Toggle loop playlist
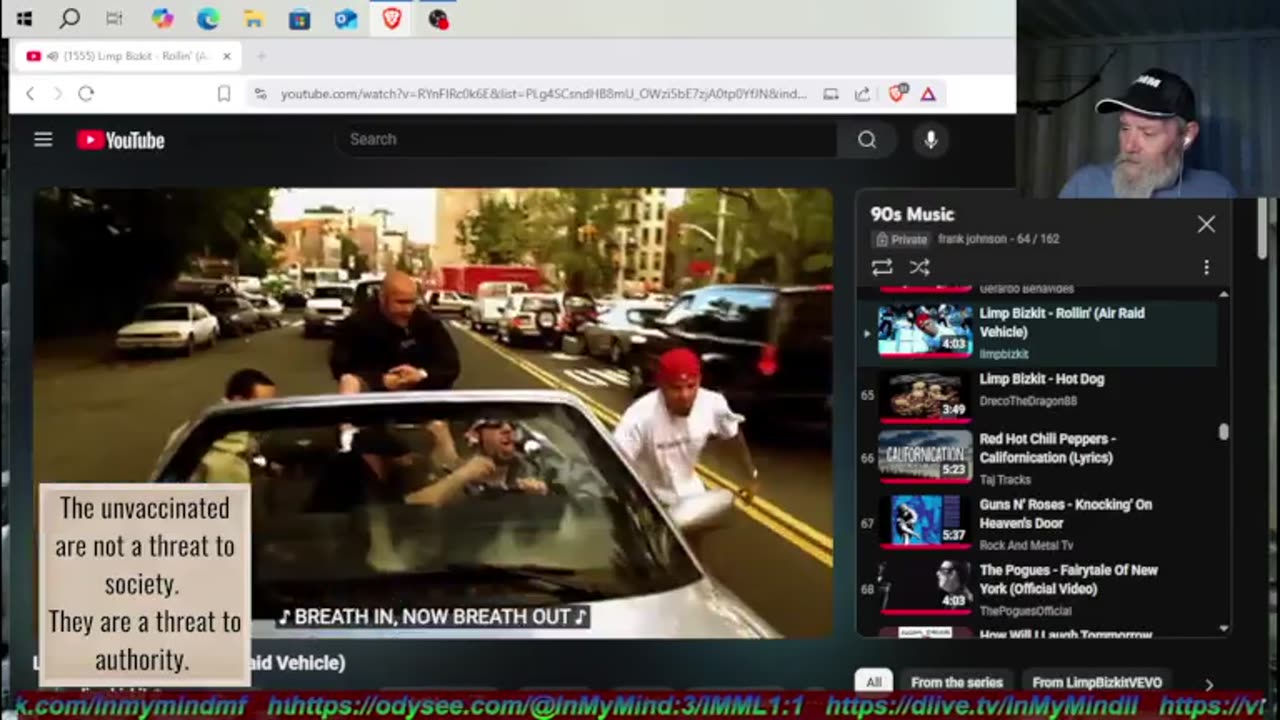1280x720 pixels. point(882,267)
